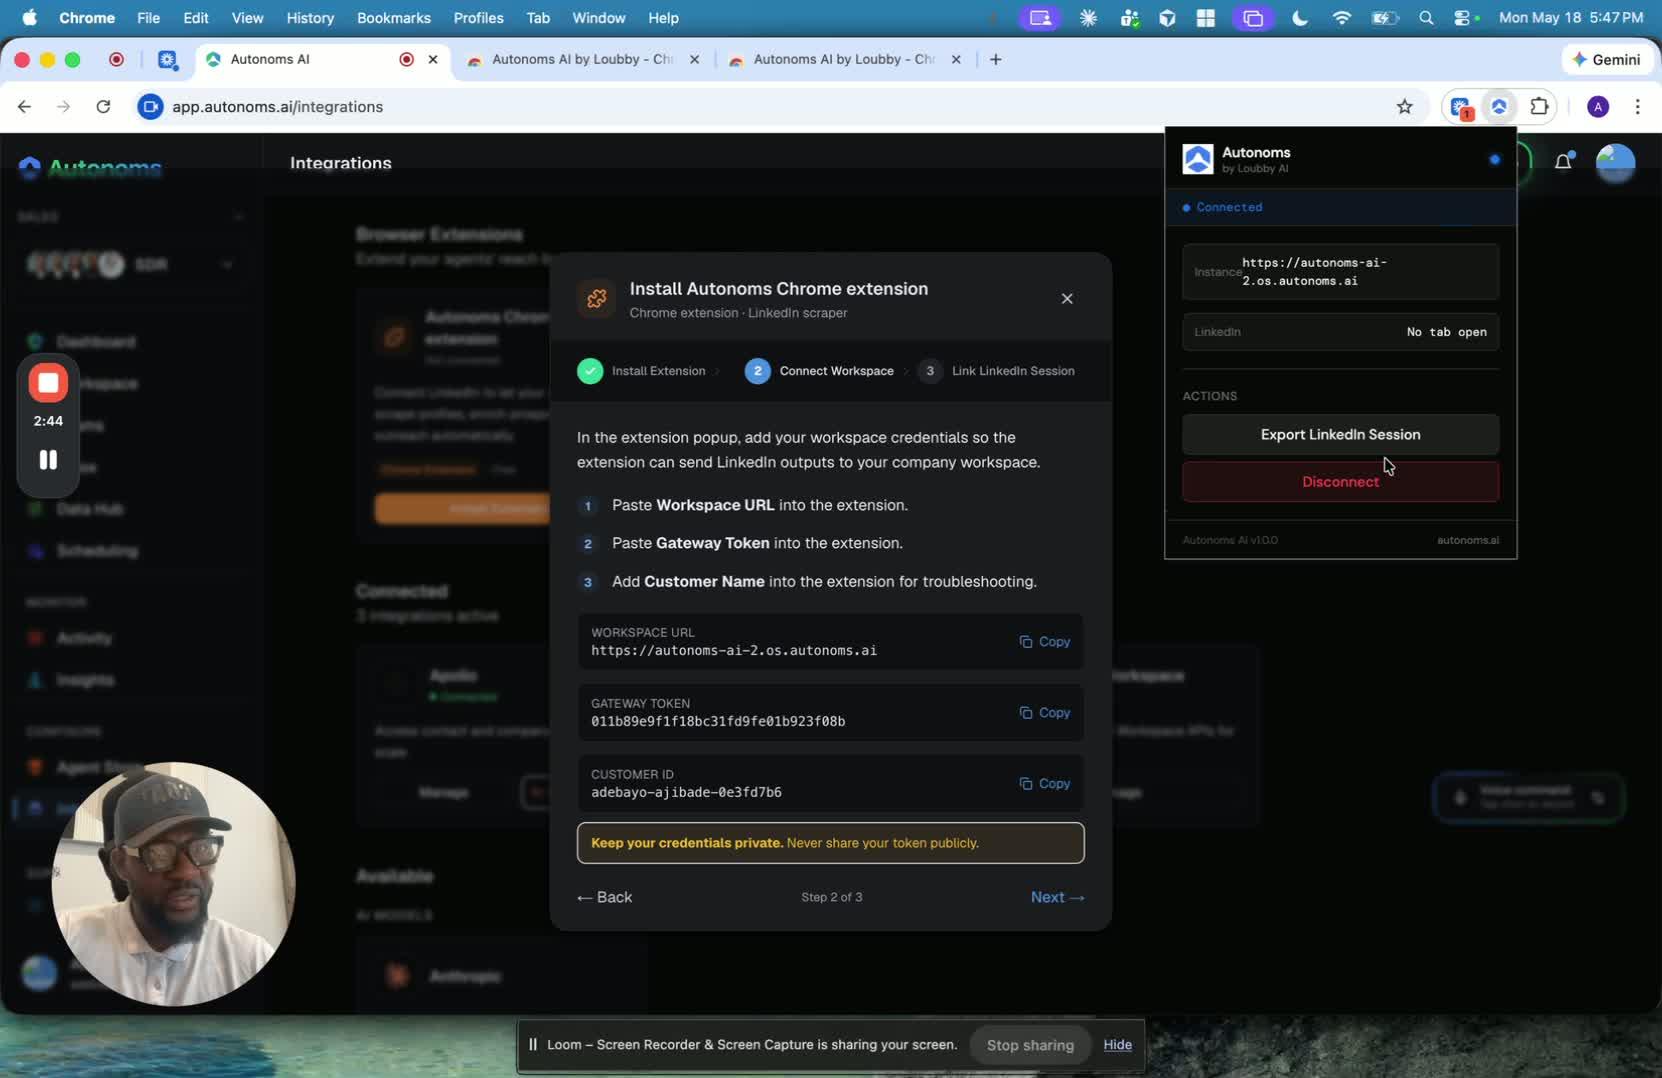1662x1078 pixels.
Task: Open a new browser tab
Action: pos(995,59)
